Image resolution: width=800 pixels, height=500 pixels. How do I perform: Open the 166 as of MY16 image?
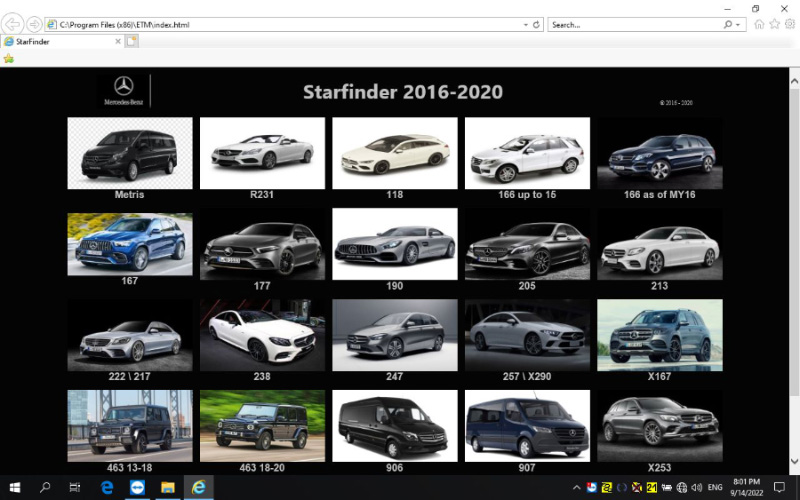point(660,153)
